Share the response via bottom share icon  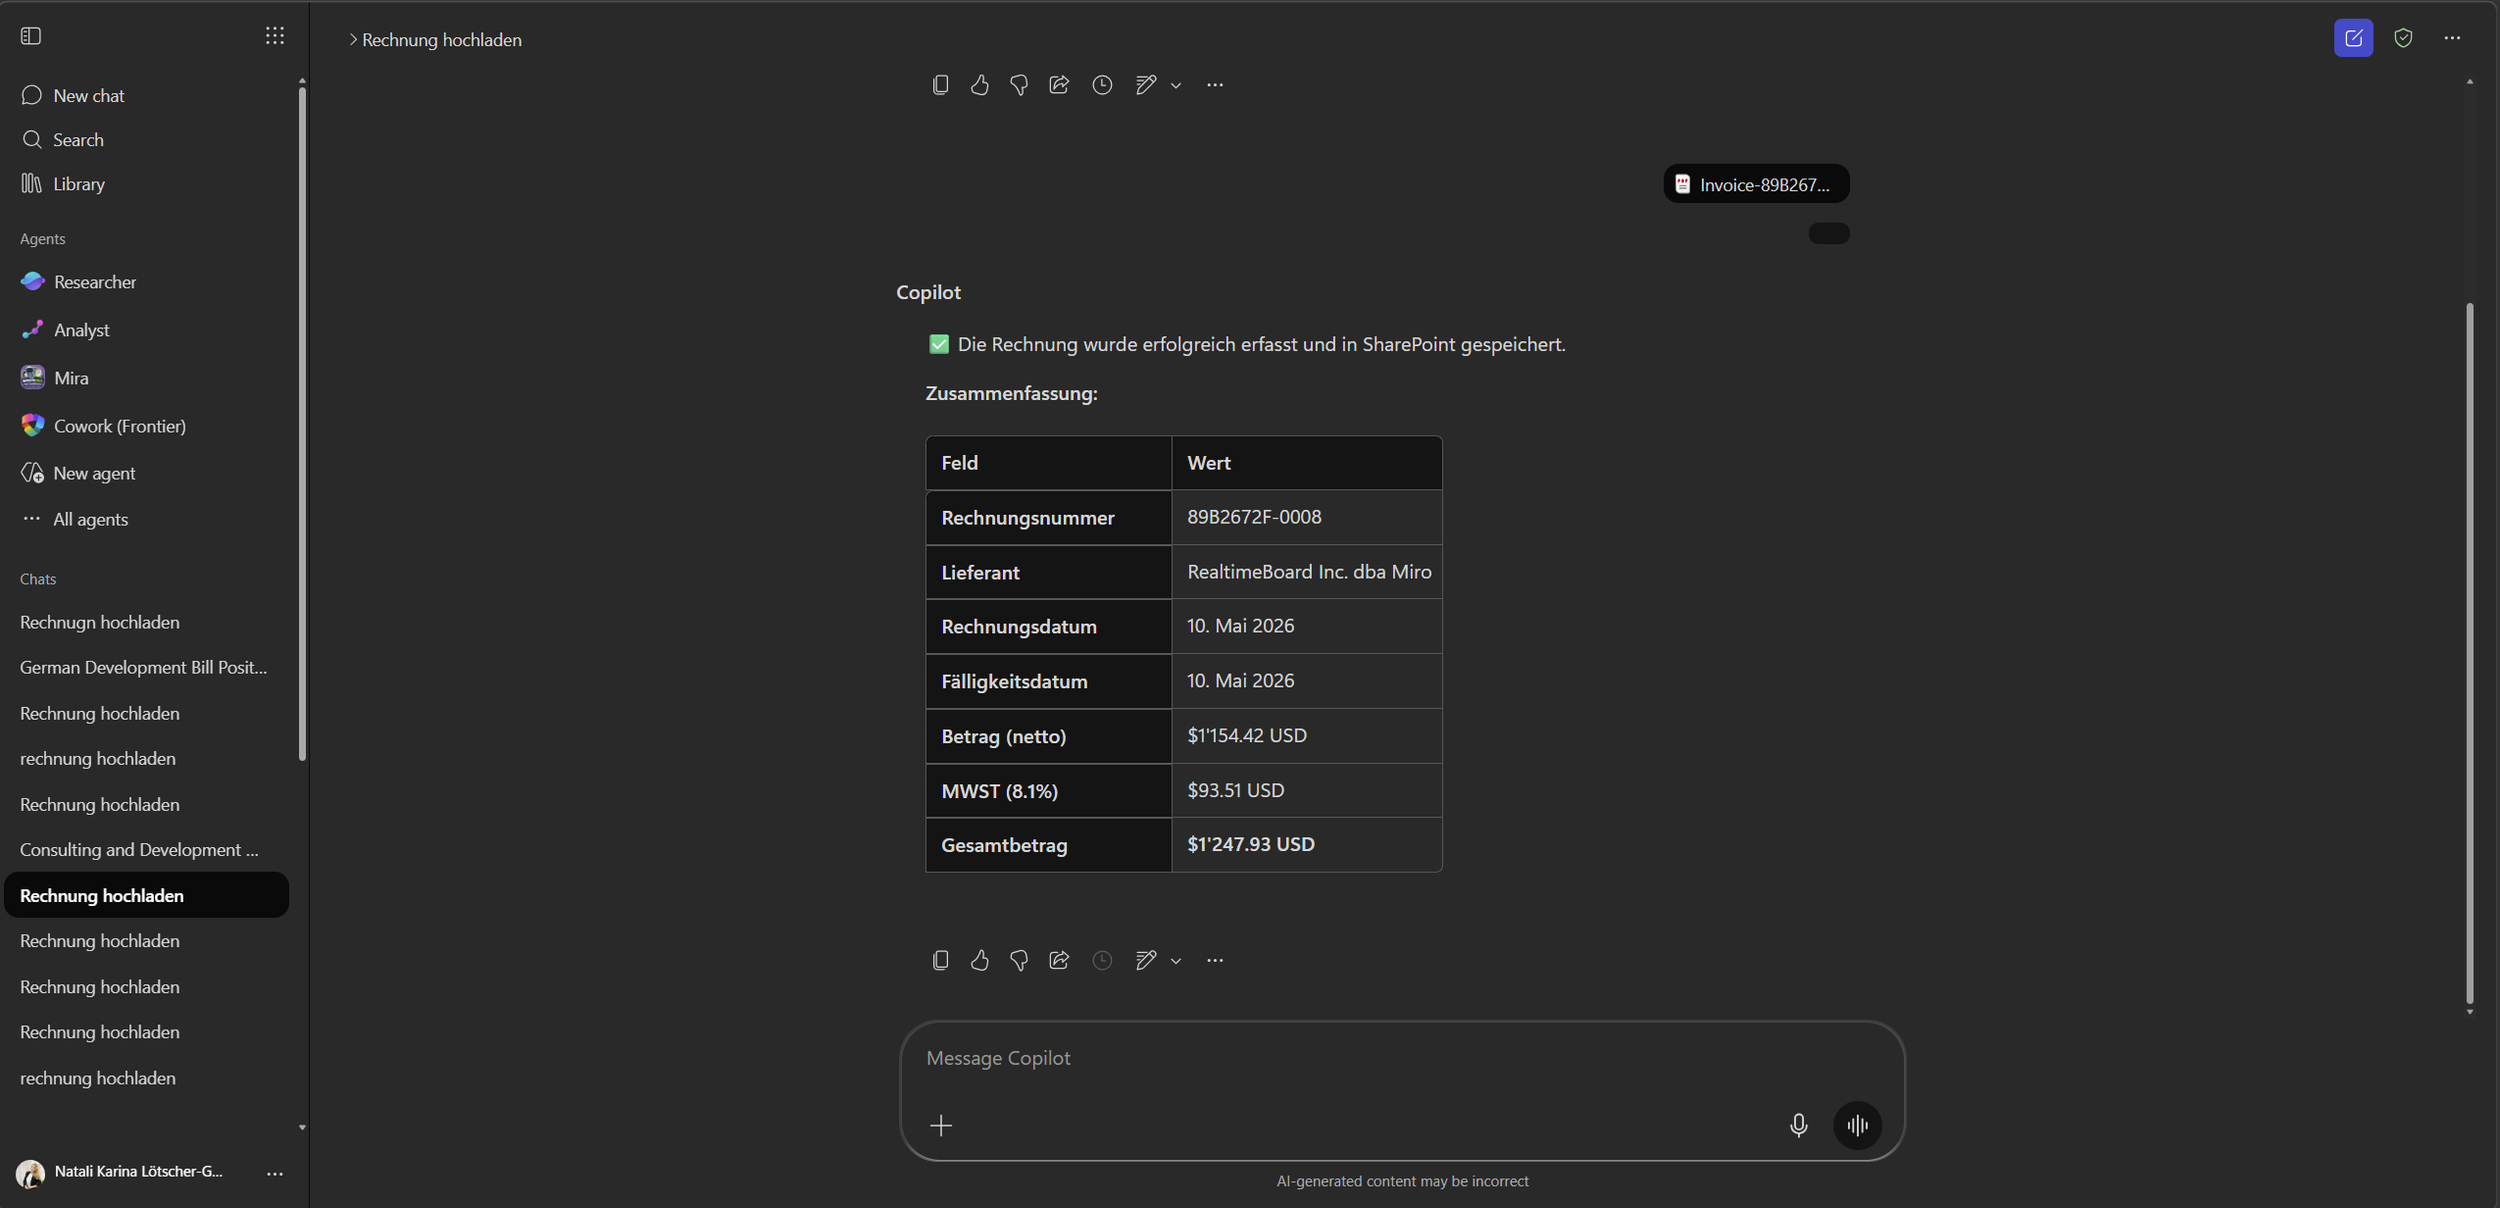tap(1059, 960)
